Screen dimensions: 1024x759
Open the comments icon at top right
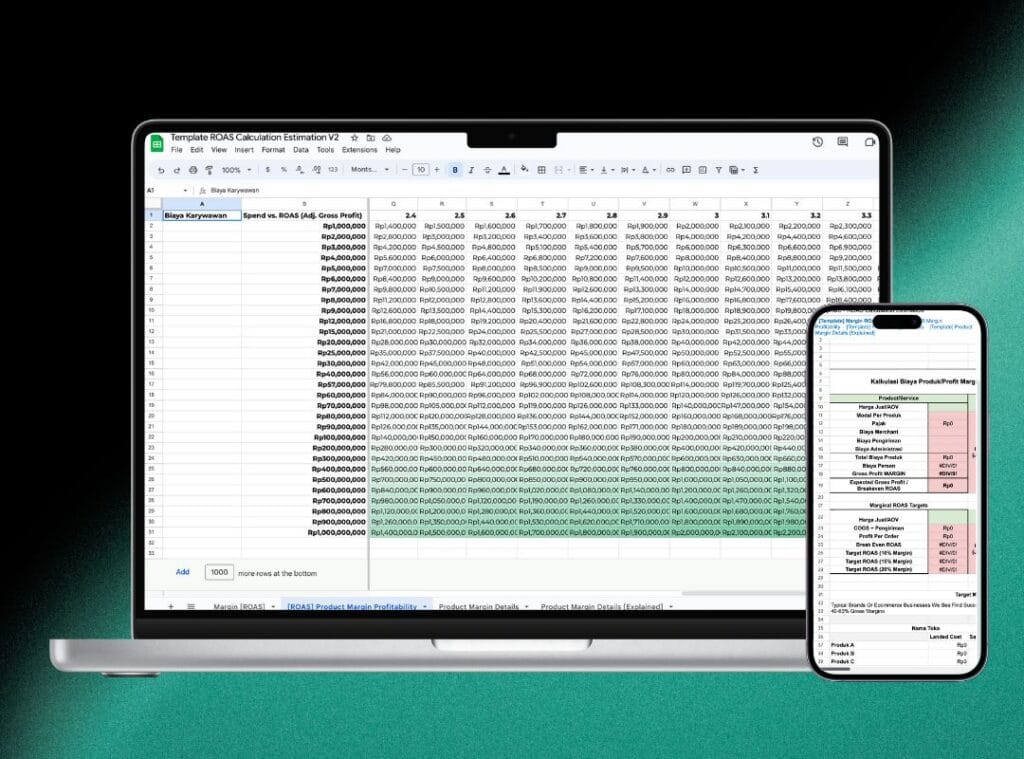coord(841,144)
